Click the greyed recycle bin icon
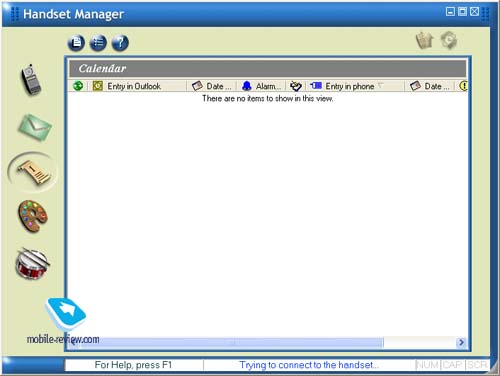 424,40
